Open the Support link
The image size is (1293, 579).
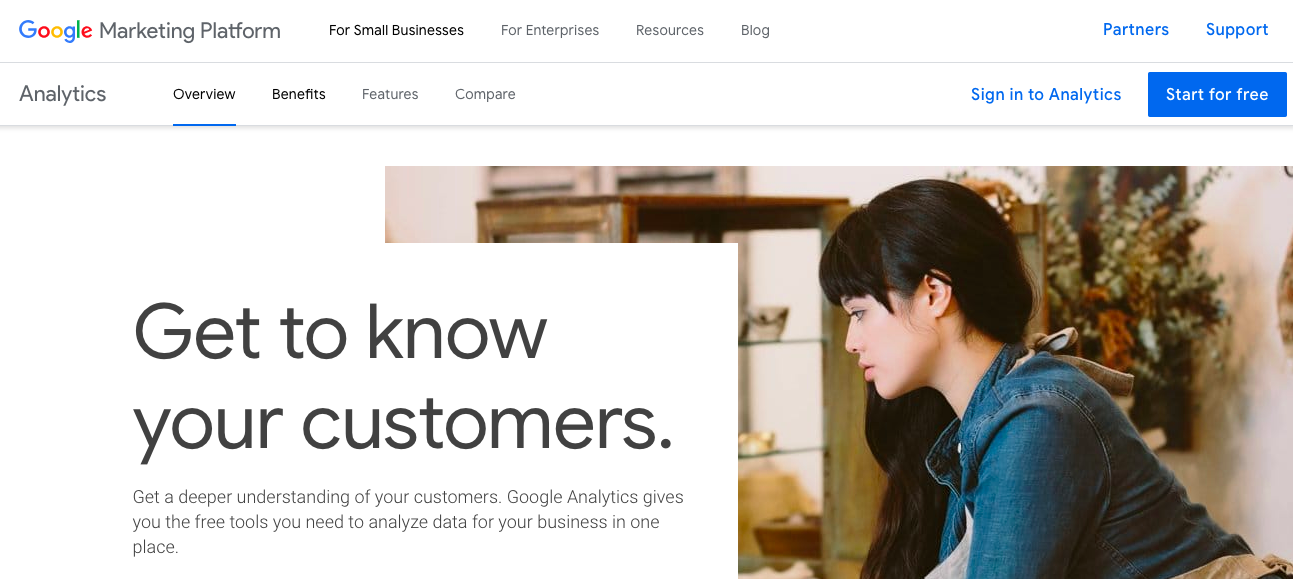(x=1237, y=30)
